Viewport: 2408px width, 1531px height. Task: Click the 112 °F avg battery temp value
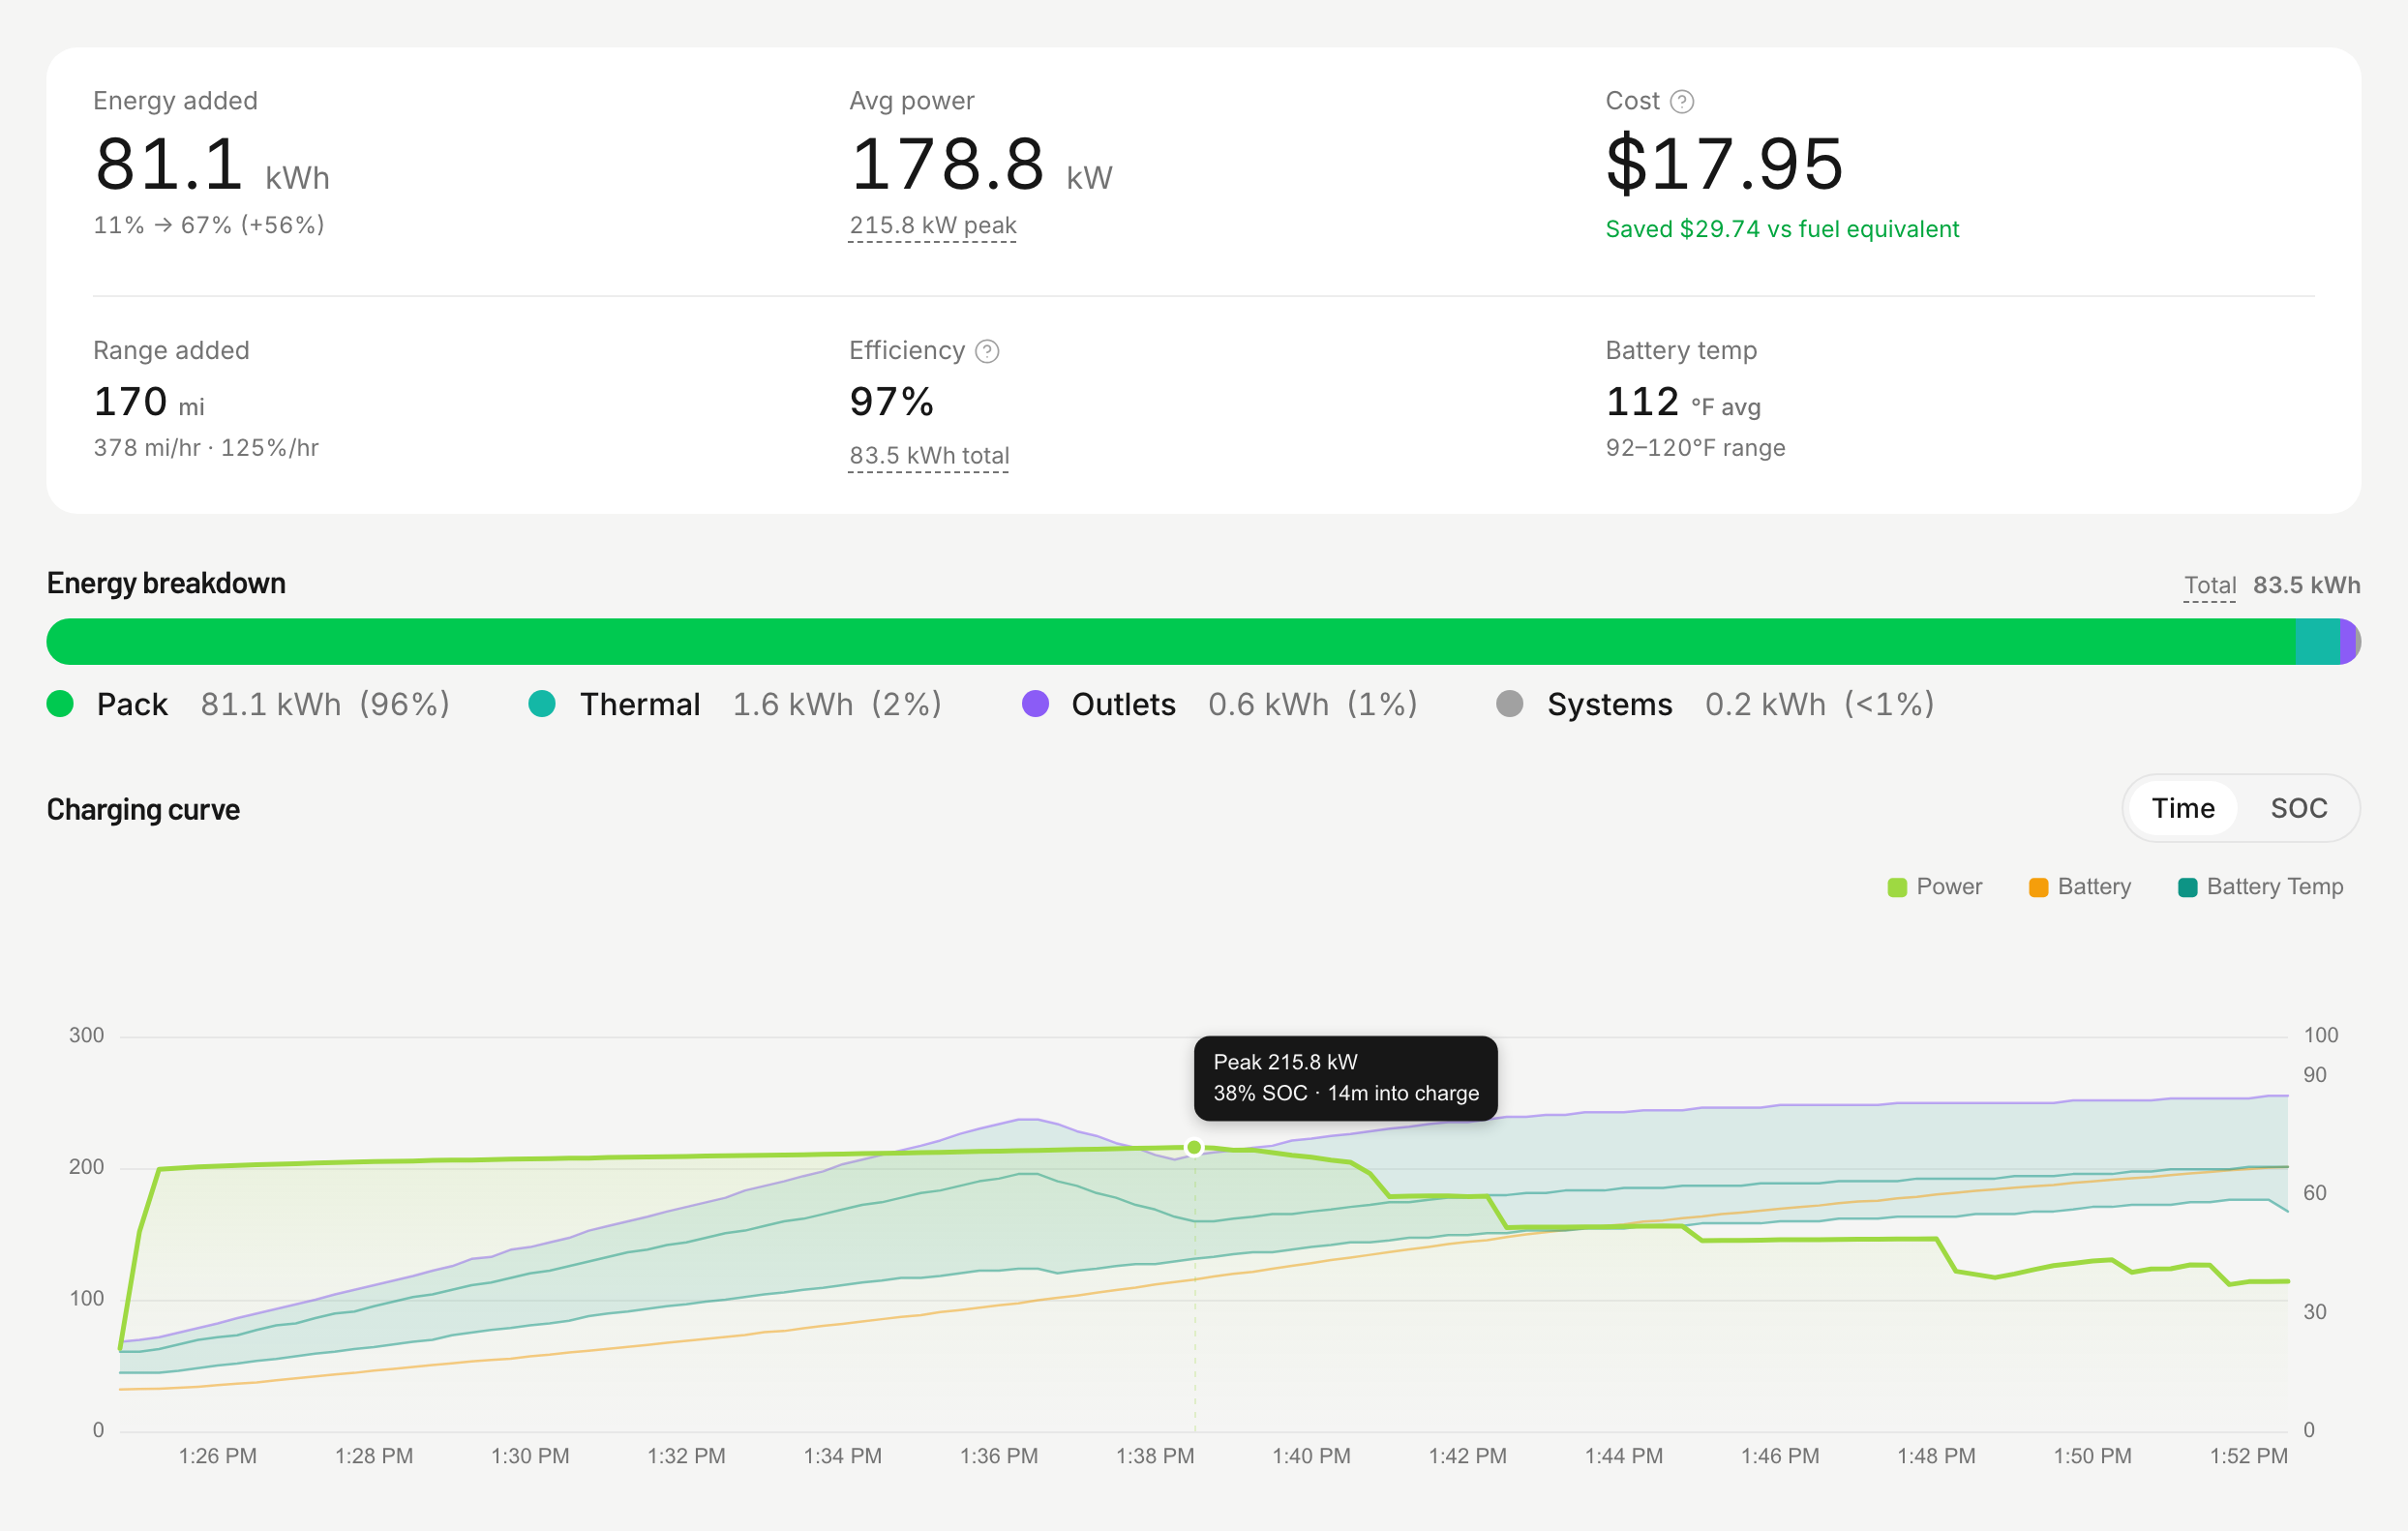[1683, 402]
